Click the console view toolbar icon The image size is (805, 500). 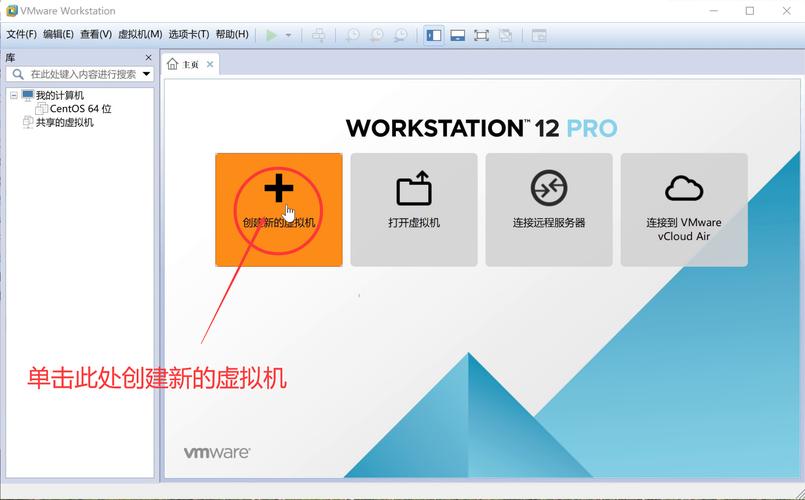pos(539,35)
